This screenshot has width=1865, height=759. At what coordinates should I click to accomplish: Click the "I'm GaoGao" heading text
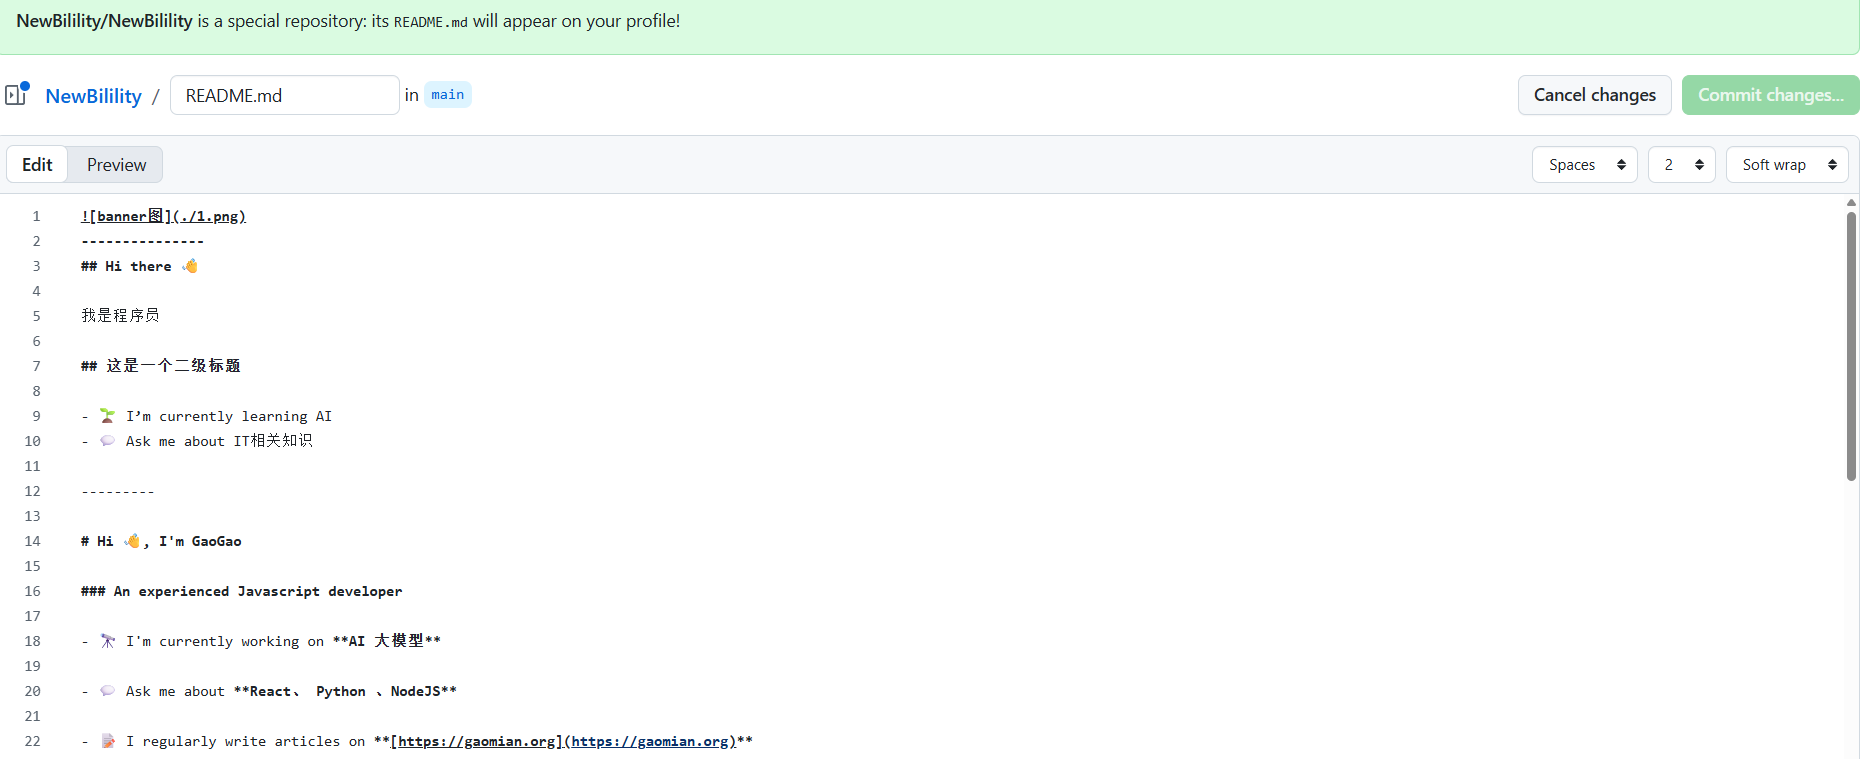200,541
